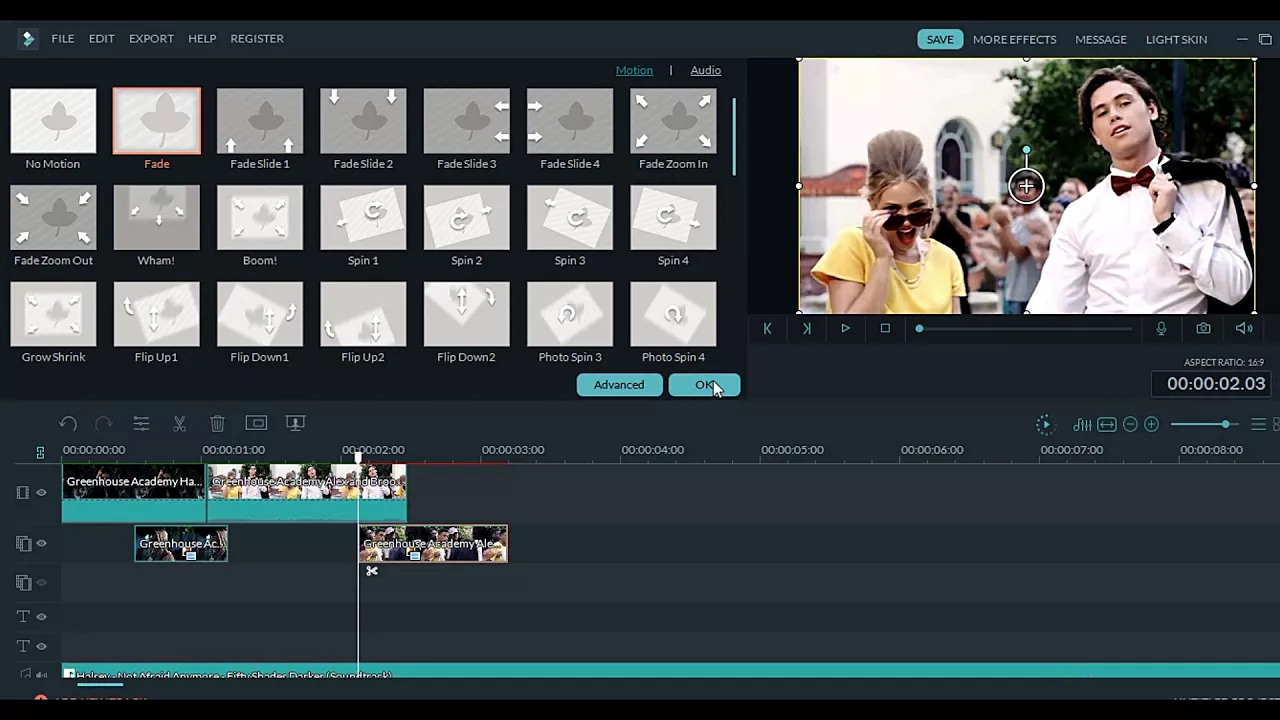Jump to next frame in preview

[807, 328]
